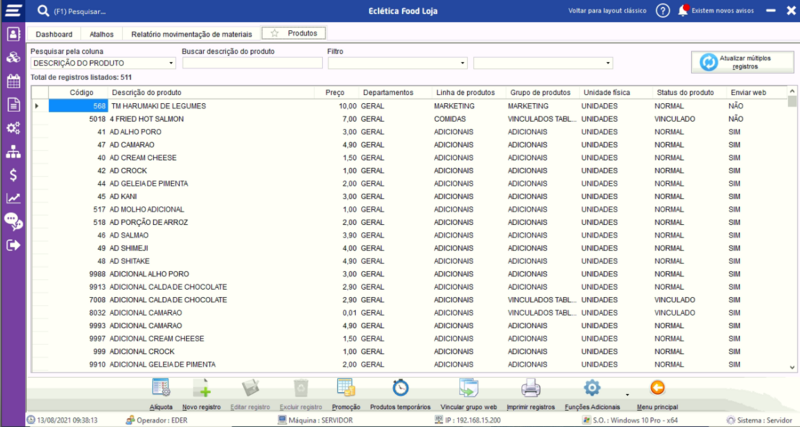Toggle the star favorite on Produtos tab
This screenshot has width=800, height=427.
(274, 33)
